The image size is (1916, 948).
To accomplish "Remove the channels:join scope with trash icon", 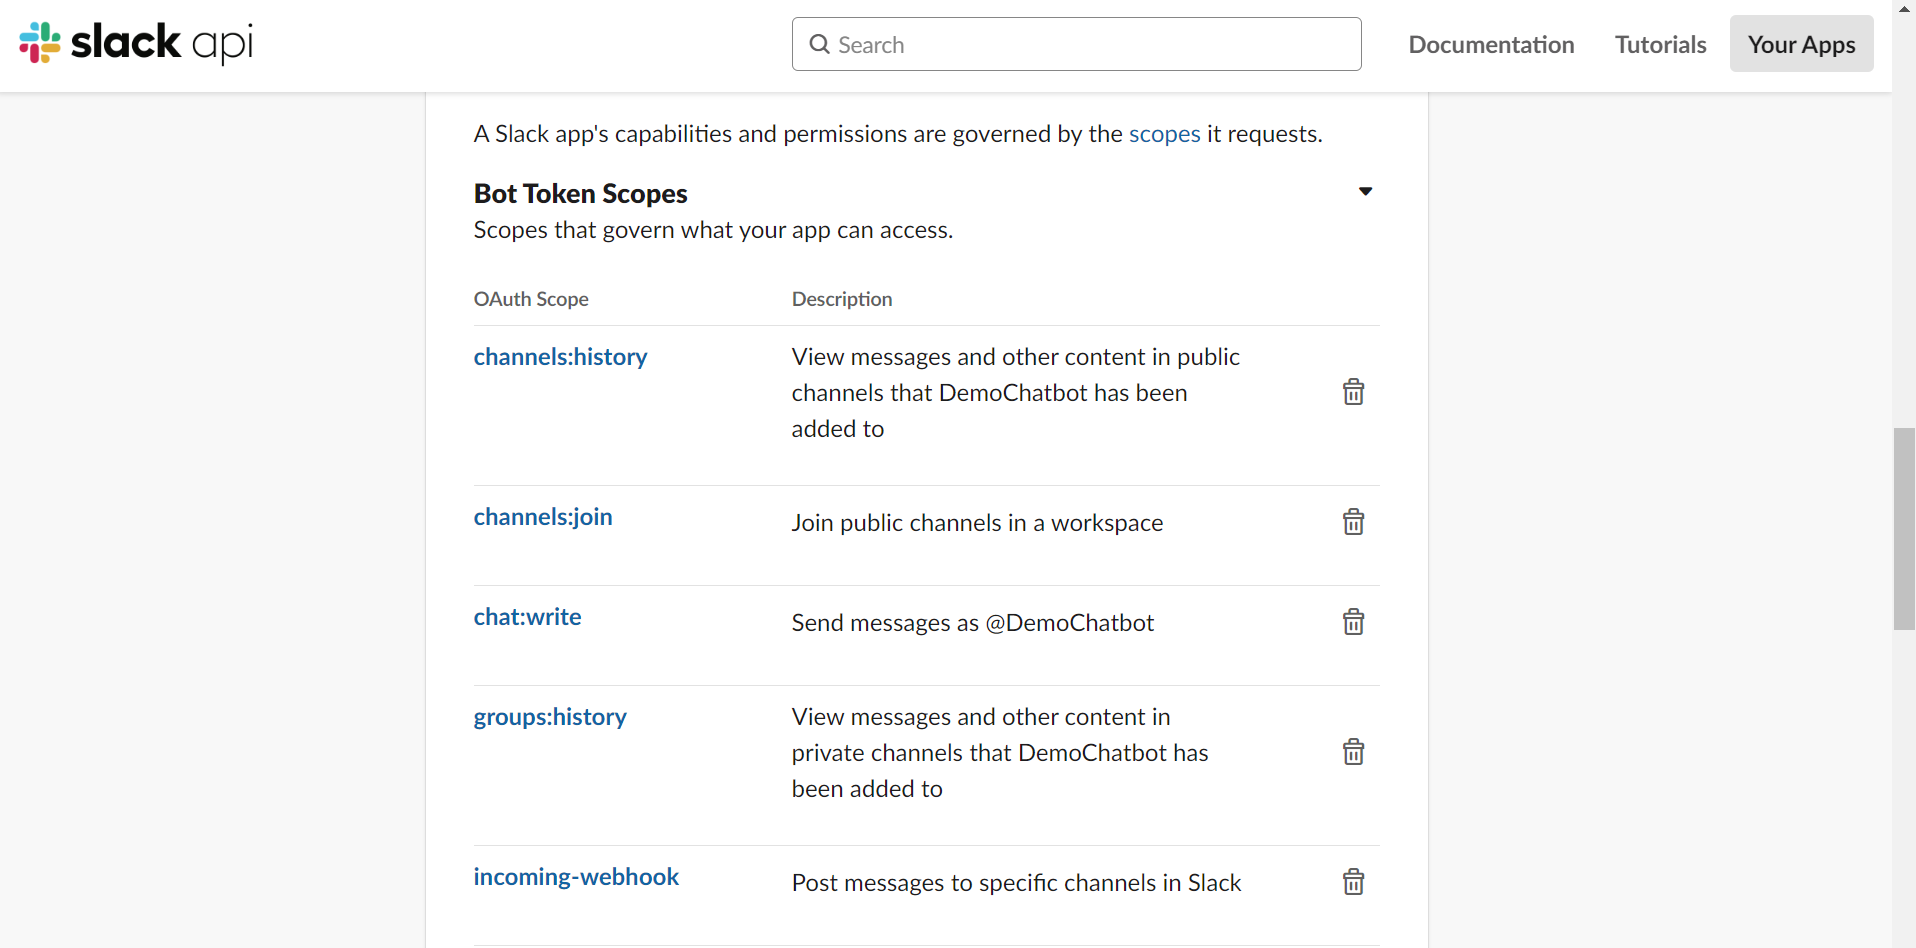I will tap(1353, 522).
